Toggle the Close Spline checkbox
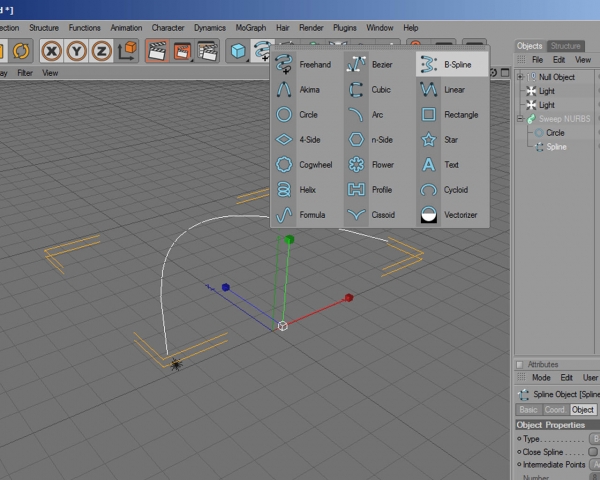 tap(593, 452)
